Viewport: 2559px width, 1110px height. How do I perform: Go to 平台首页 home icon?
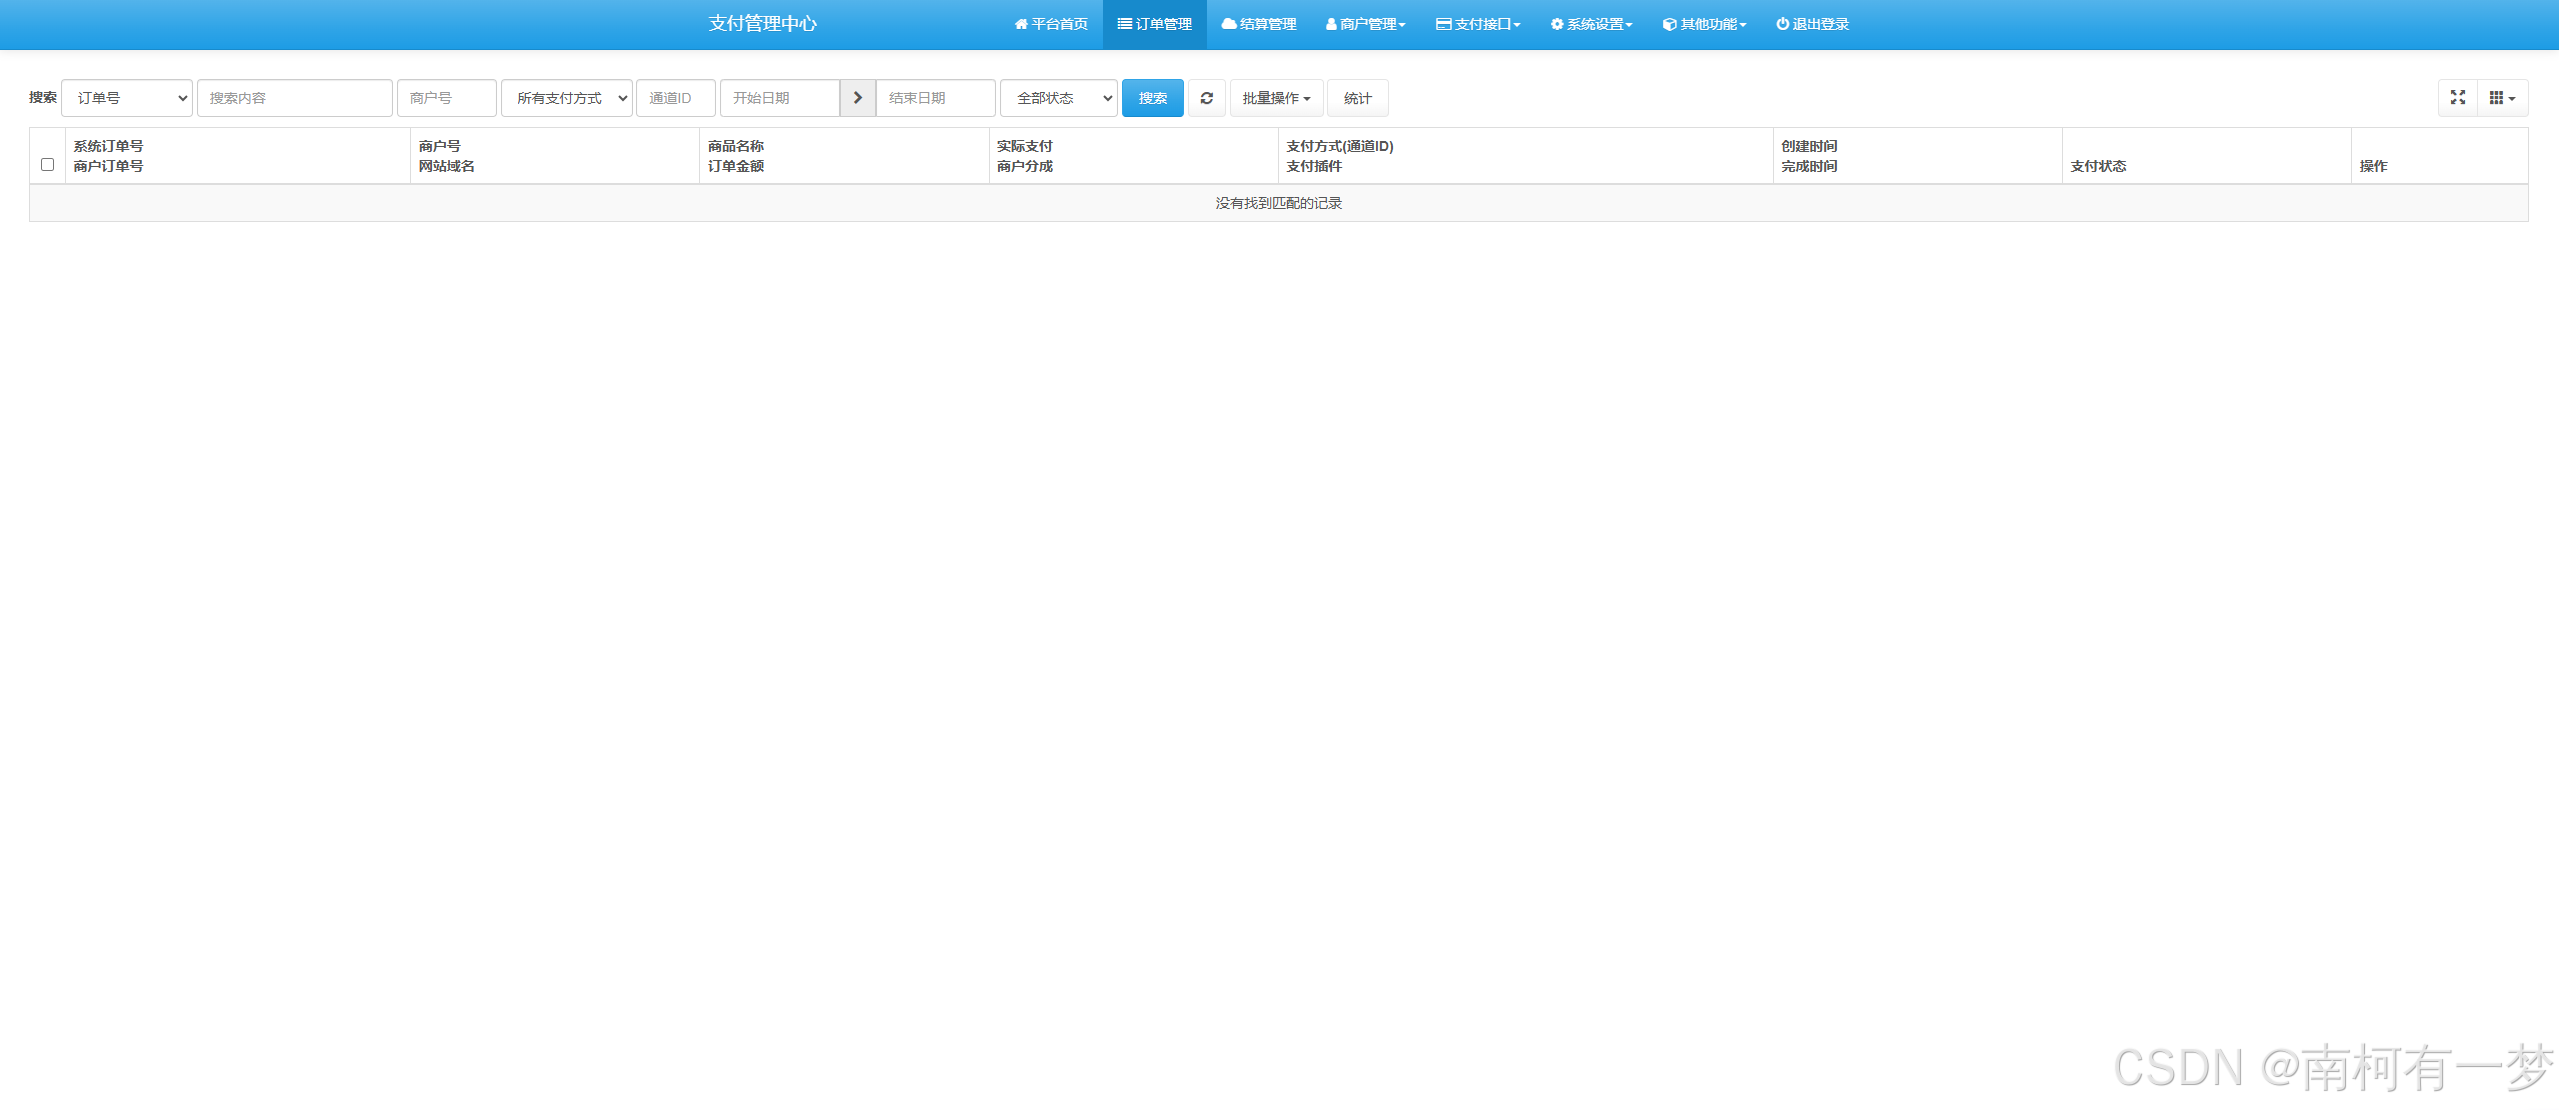tap(1051, 24)
